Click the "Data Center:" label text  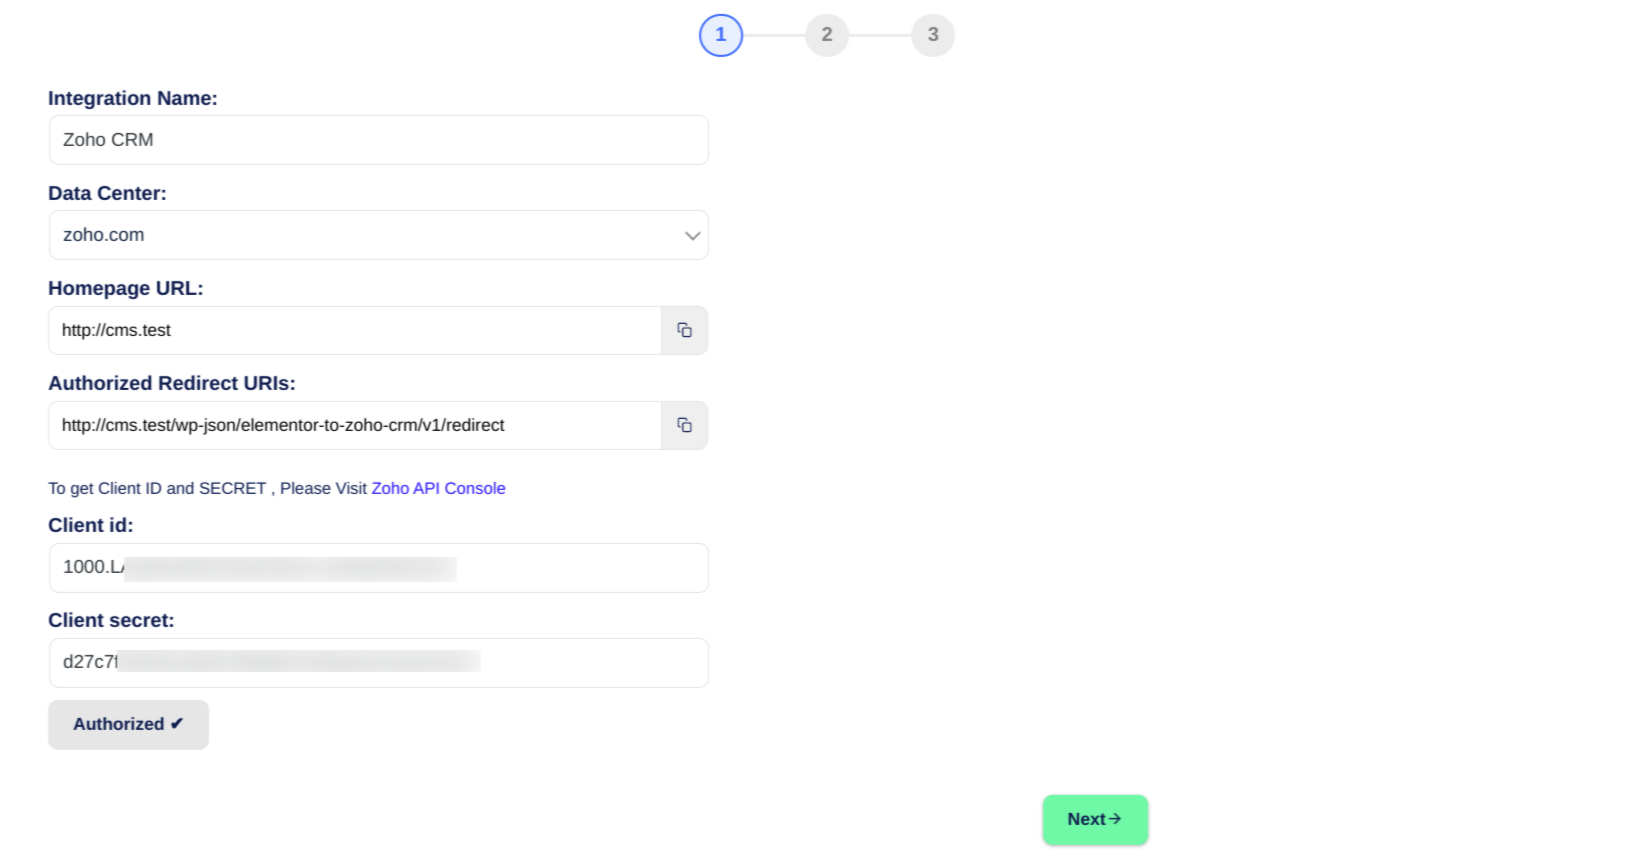pyautogui.click(x=107, y=193)
